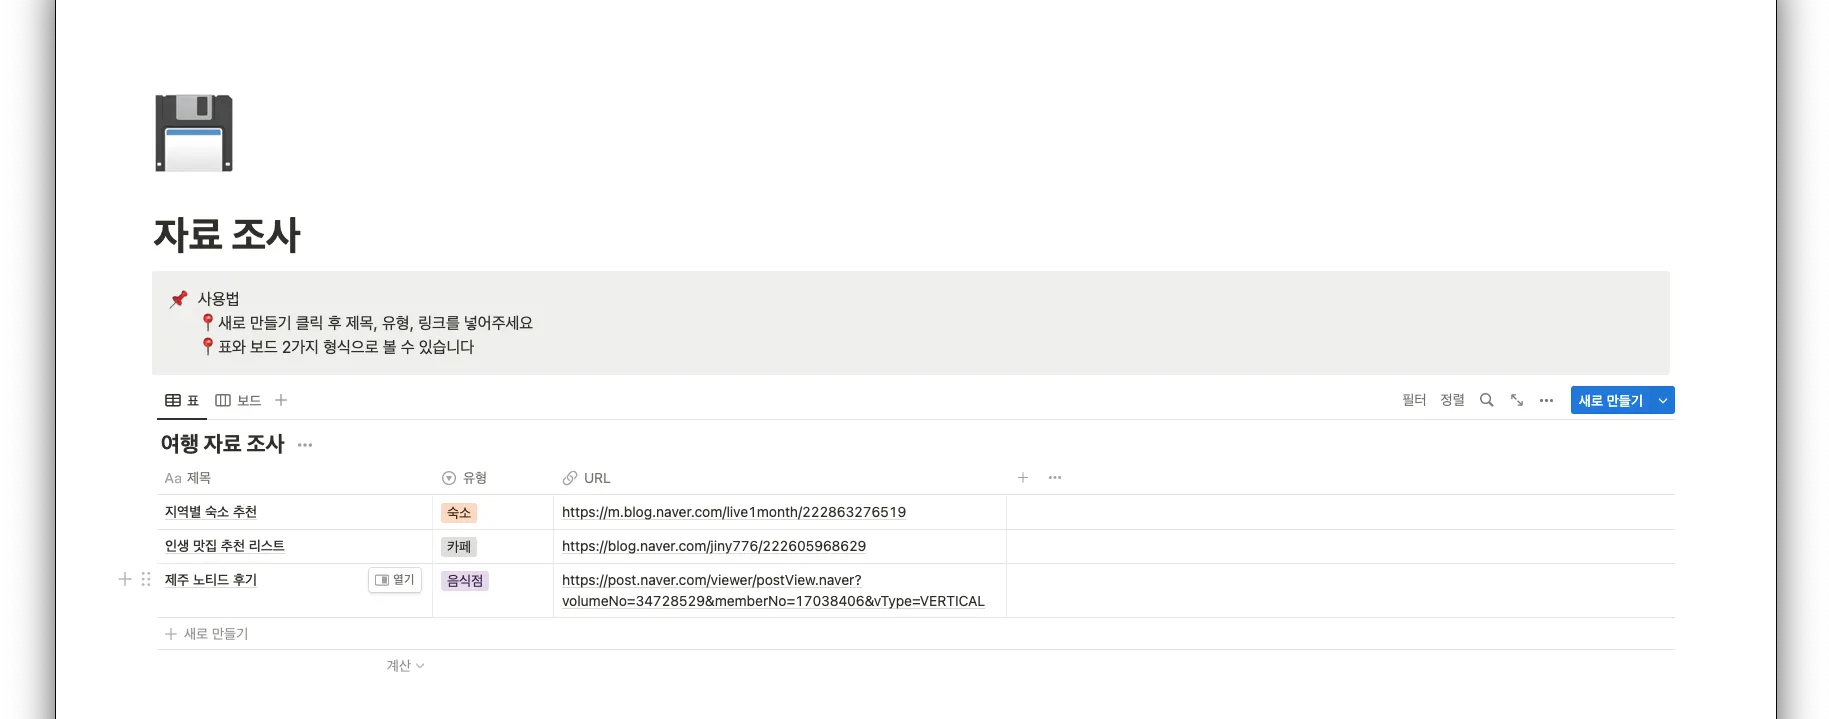Open the 유형 column header menu
The width and height of the screenshot is (1829, 719).
465,478
